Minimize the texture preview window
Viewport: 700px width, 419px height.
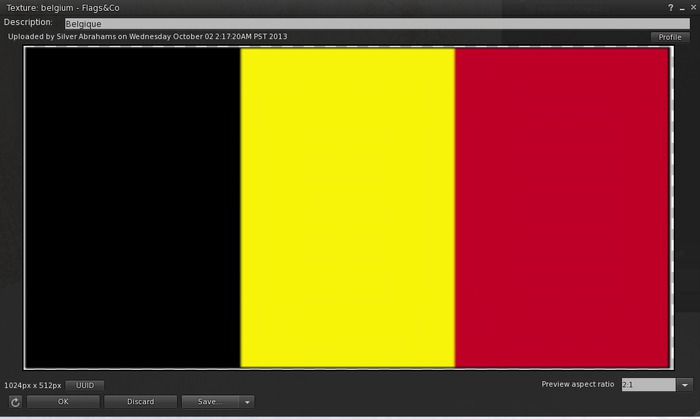click(682, 8)
